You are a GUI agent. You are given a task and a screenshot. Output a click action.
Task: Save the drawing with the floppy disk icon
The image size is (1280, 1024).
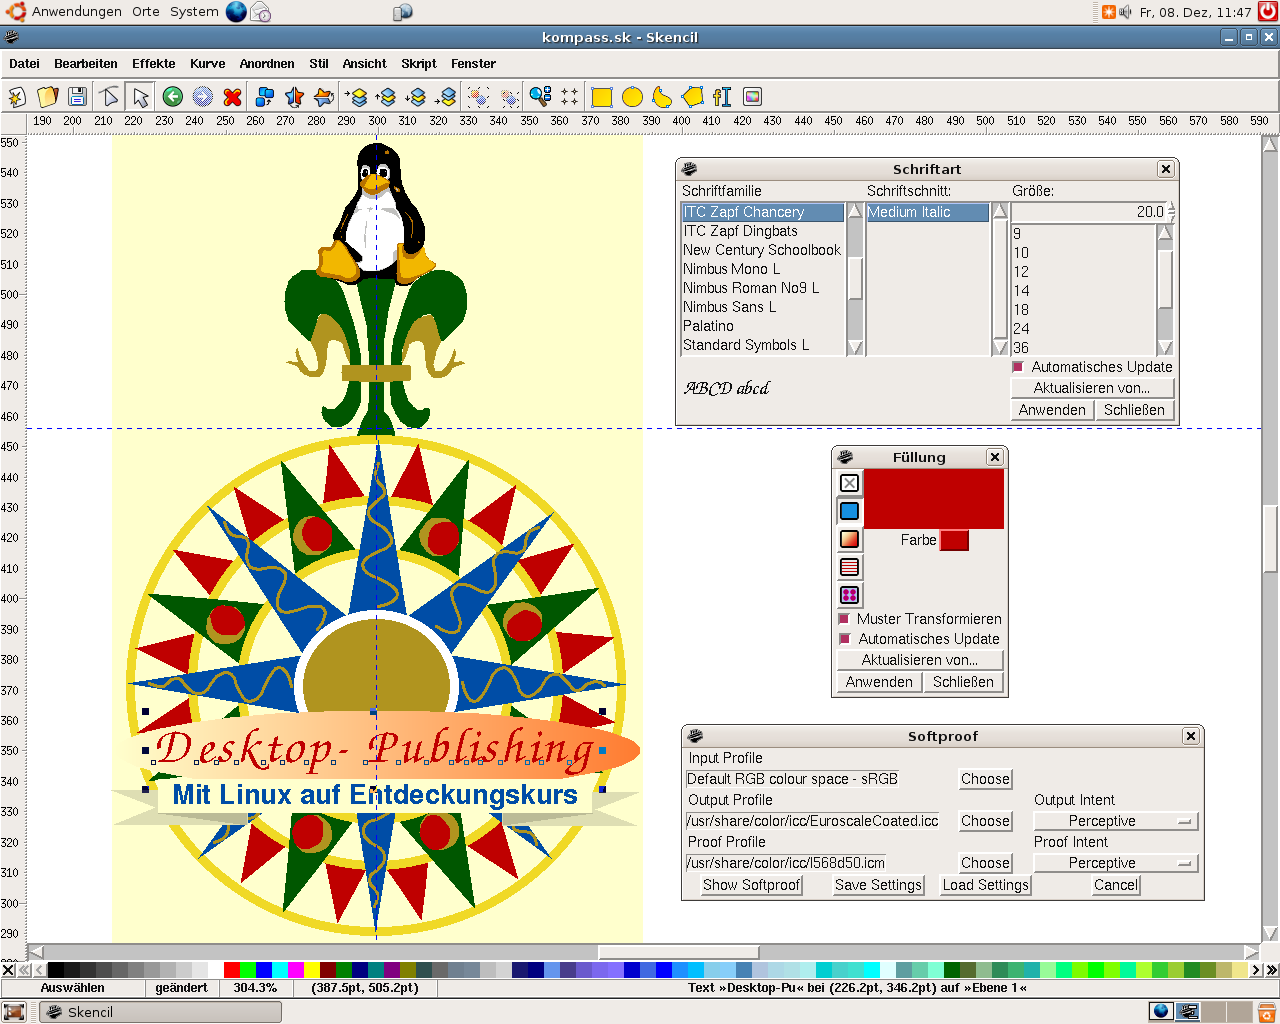77,96
